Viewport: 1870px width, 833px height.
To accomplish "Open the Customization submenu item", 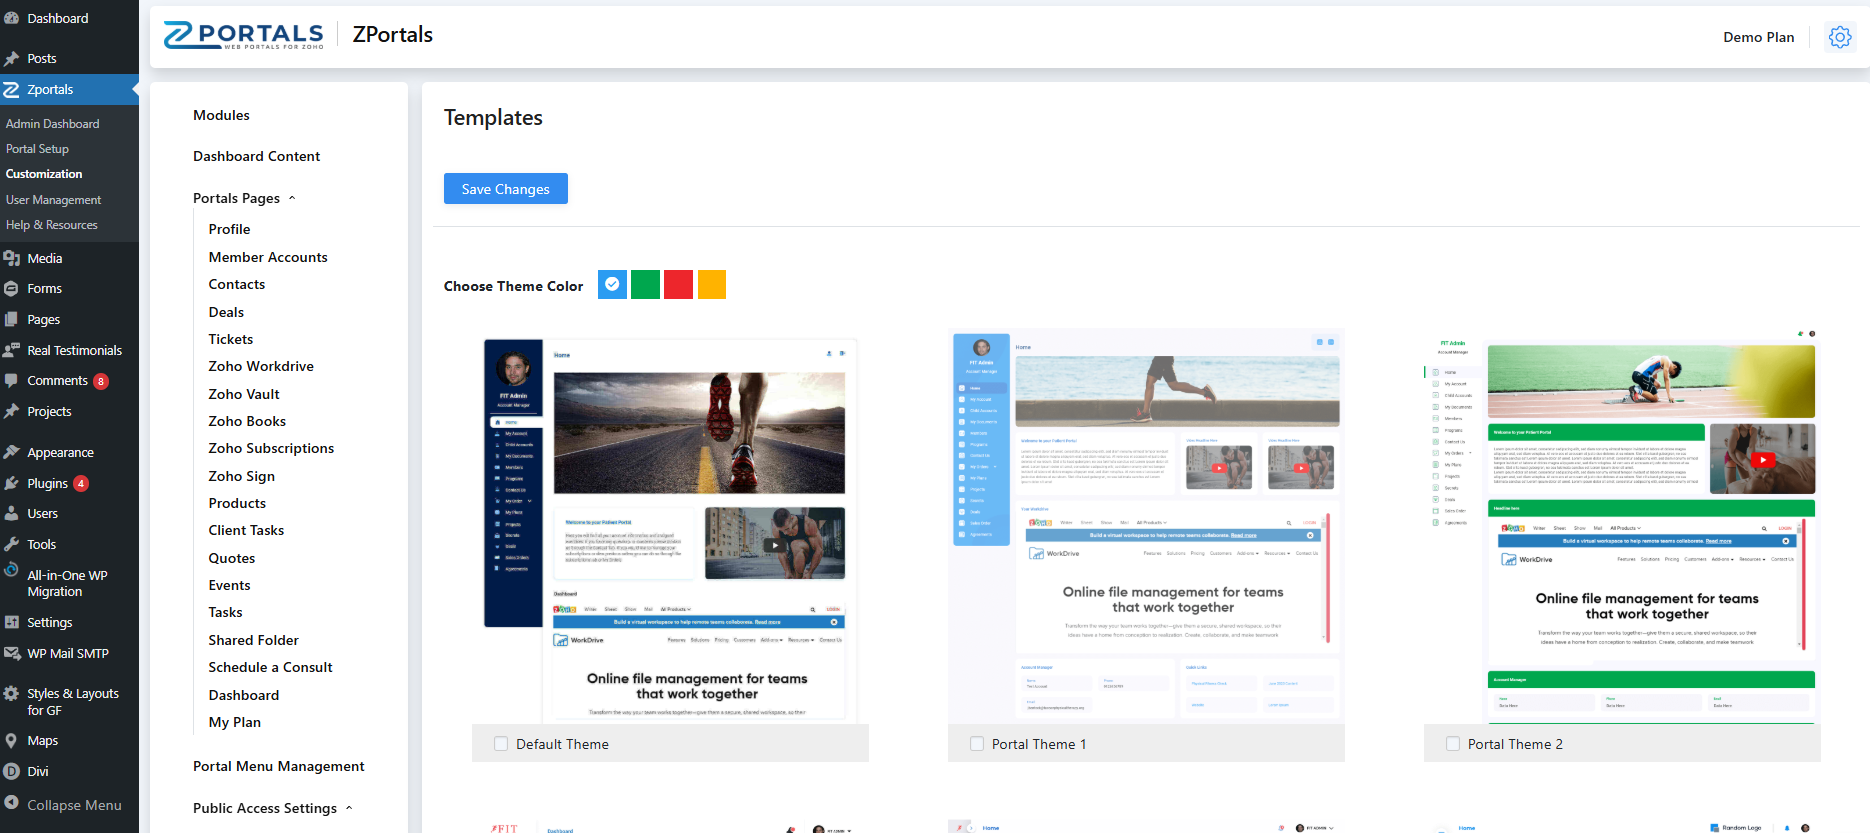I will (x=44, y=174).
